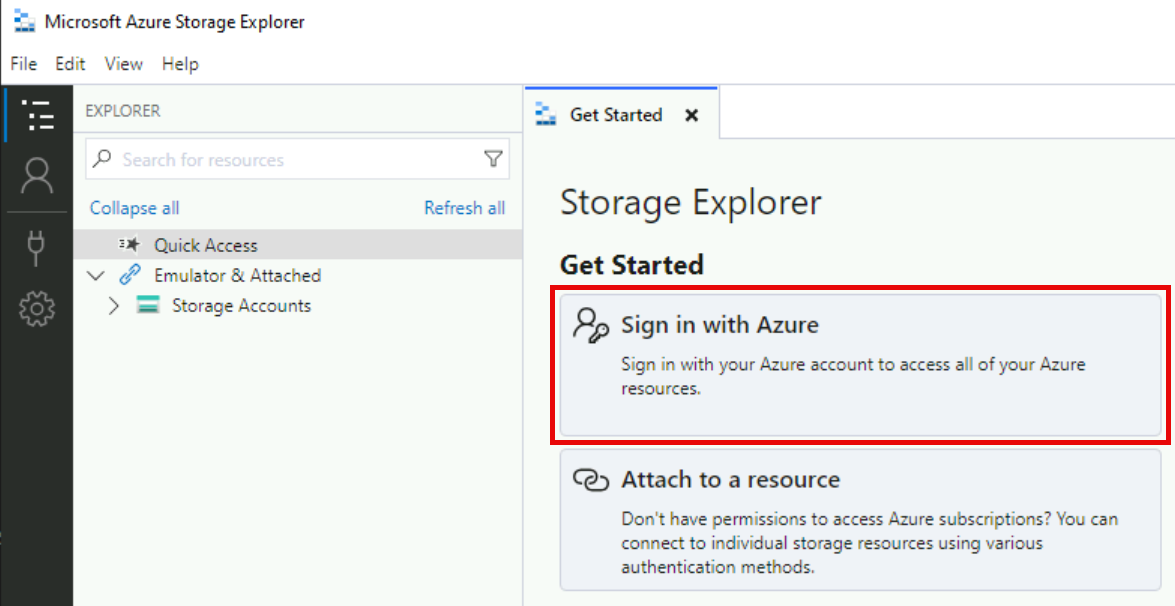Switch to the Get Started tab

615,114
